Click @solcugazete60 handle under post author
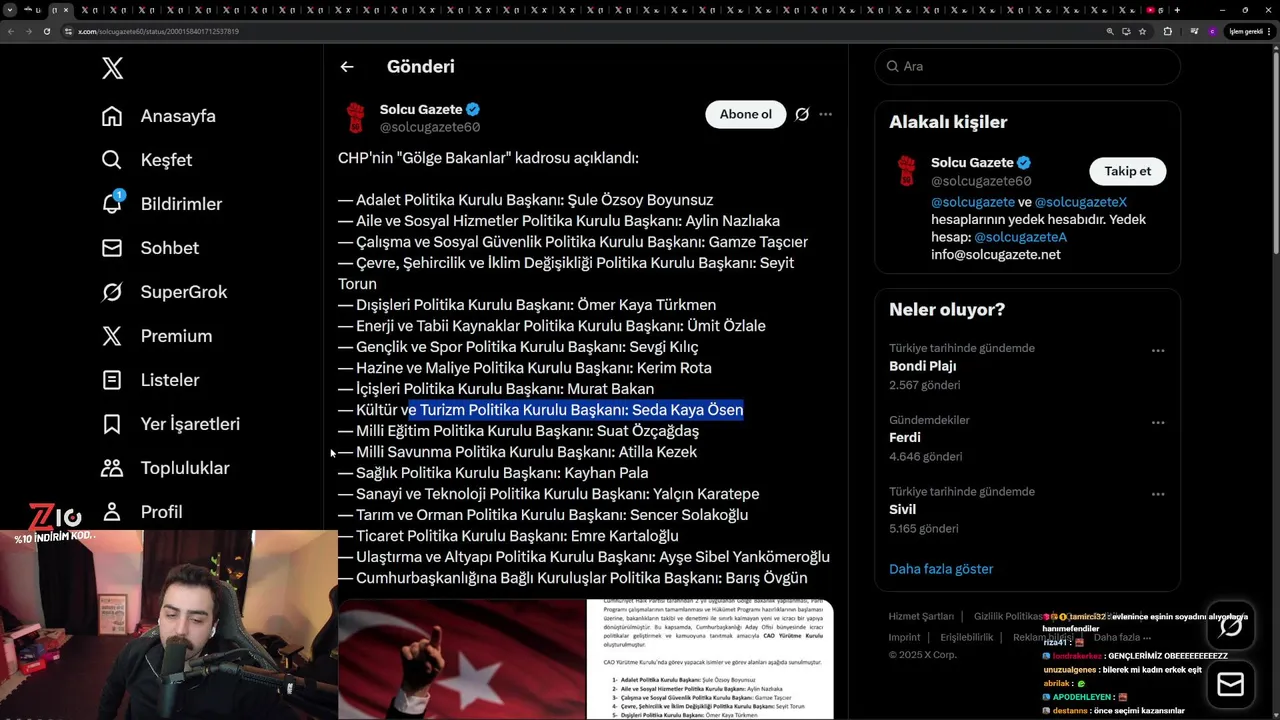1280x720 pixels. point(430,127)
